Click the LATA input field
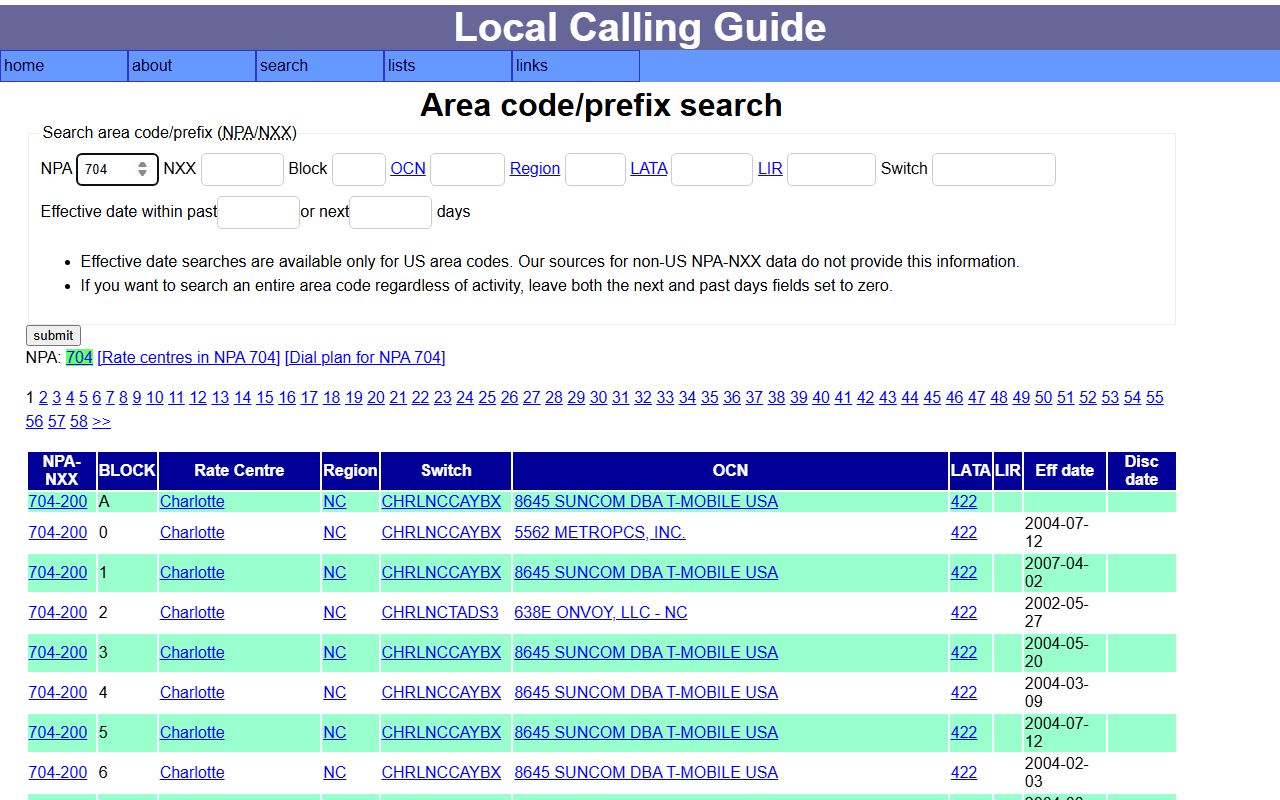 pyautogui.click(x=712, y=169)
